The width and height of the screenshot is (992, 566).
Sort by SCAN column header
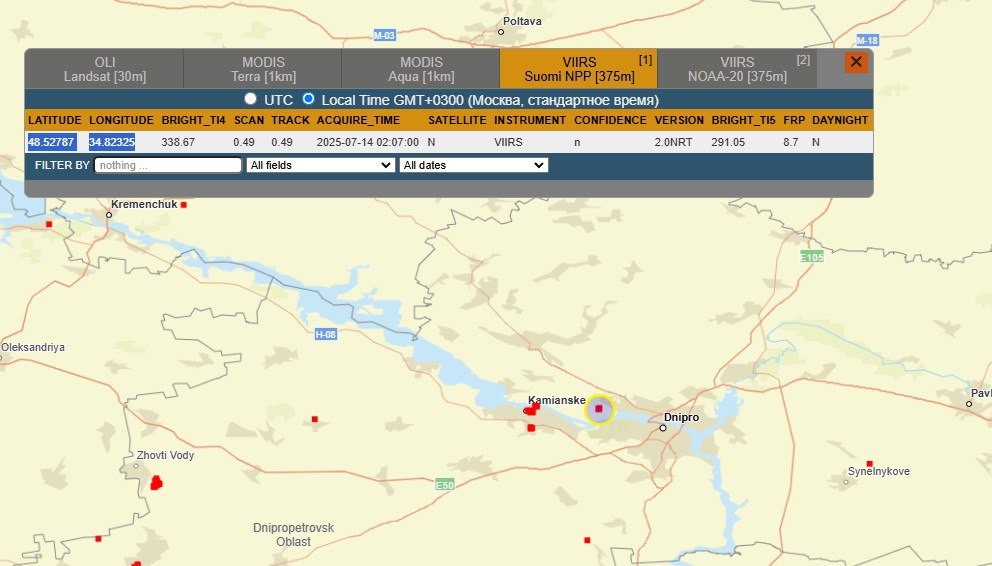249,120
